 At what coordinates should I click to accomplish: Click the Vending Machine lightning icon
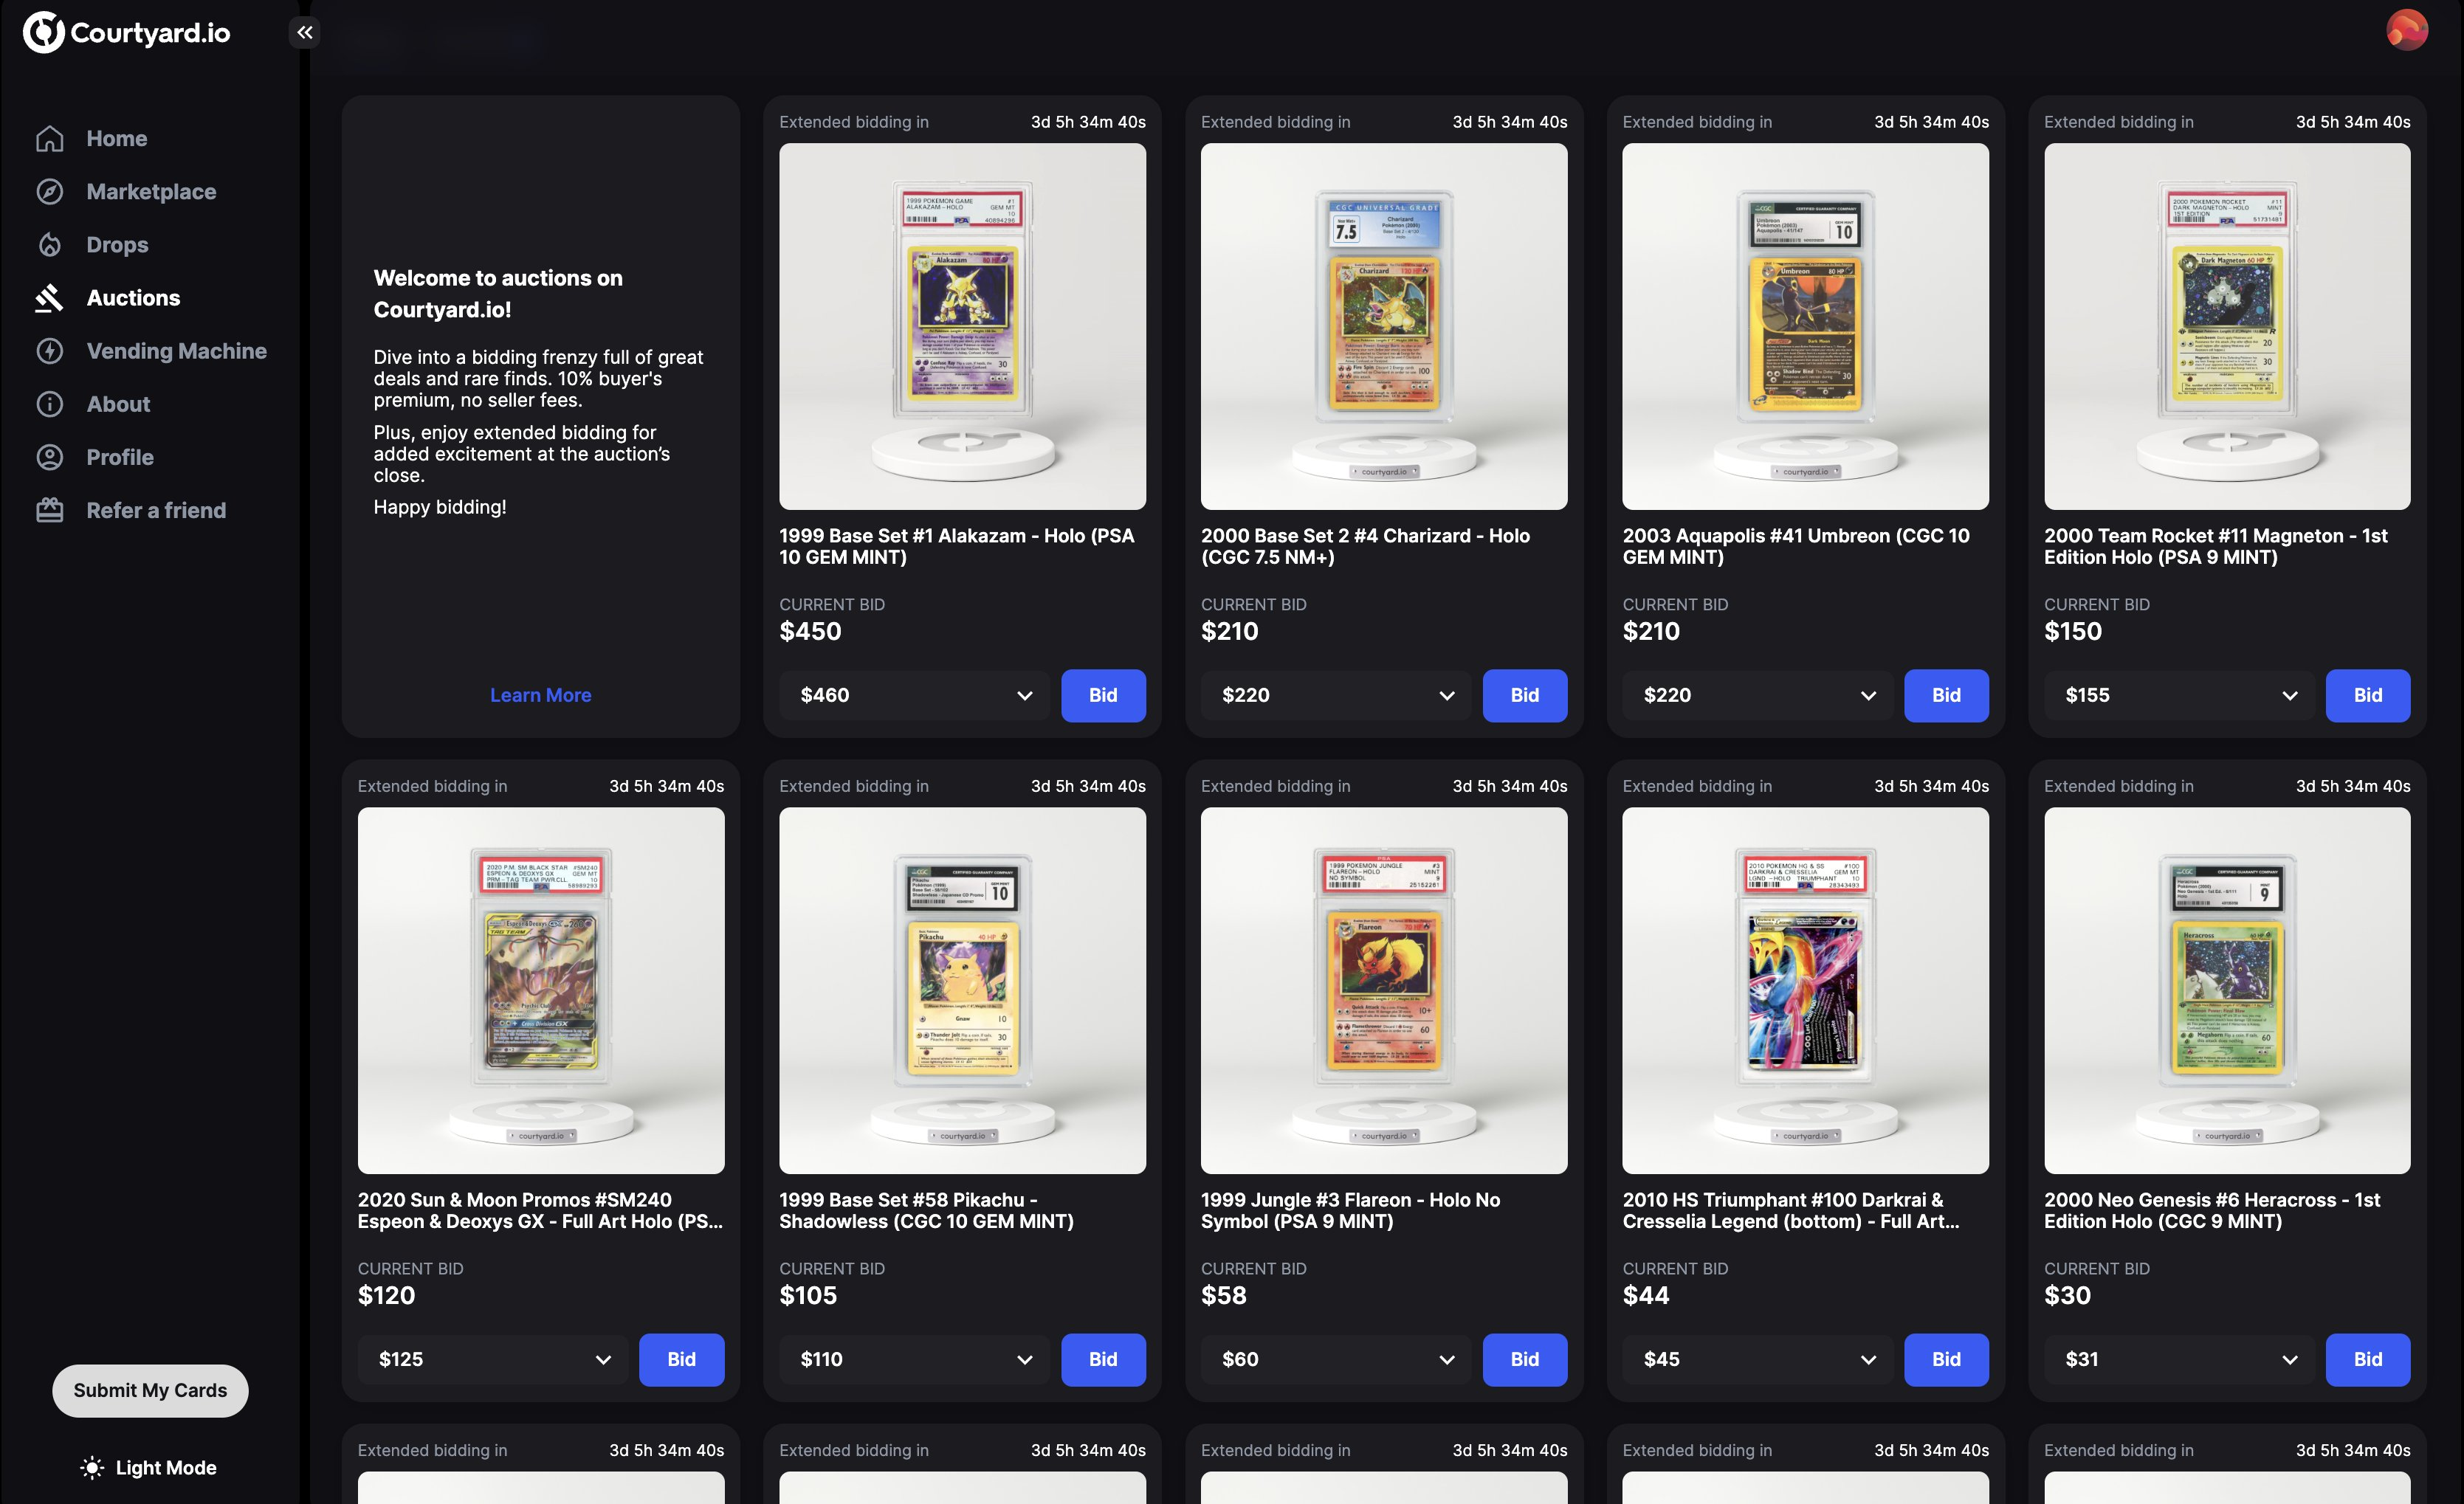coord(50,351)
